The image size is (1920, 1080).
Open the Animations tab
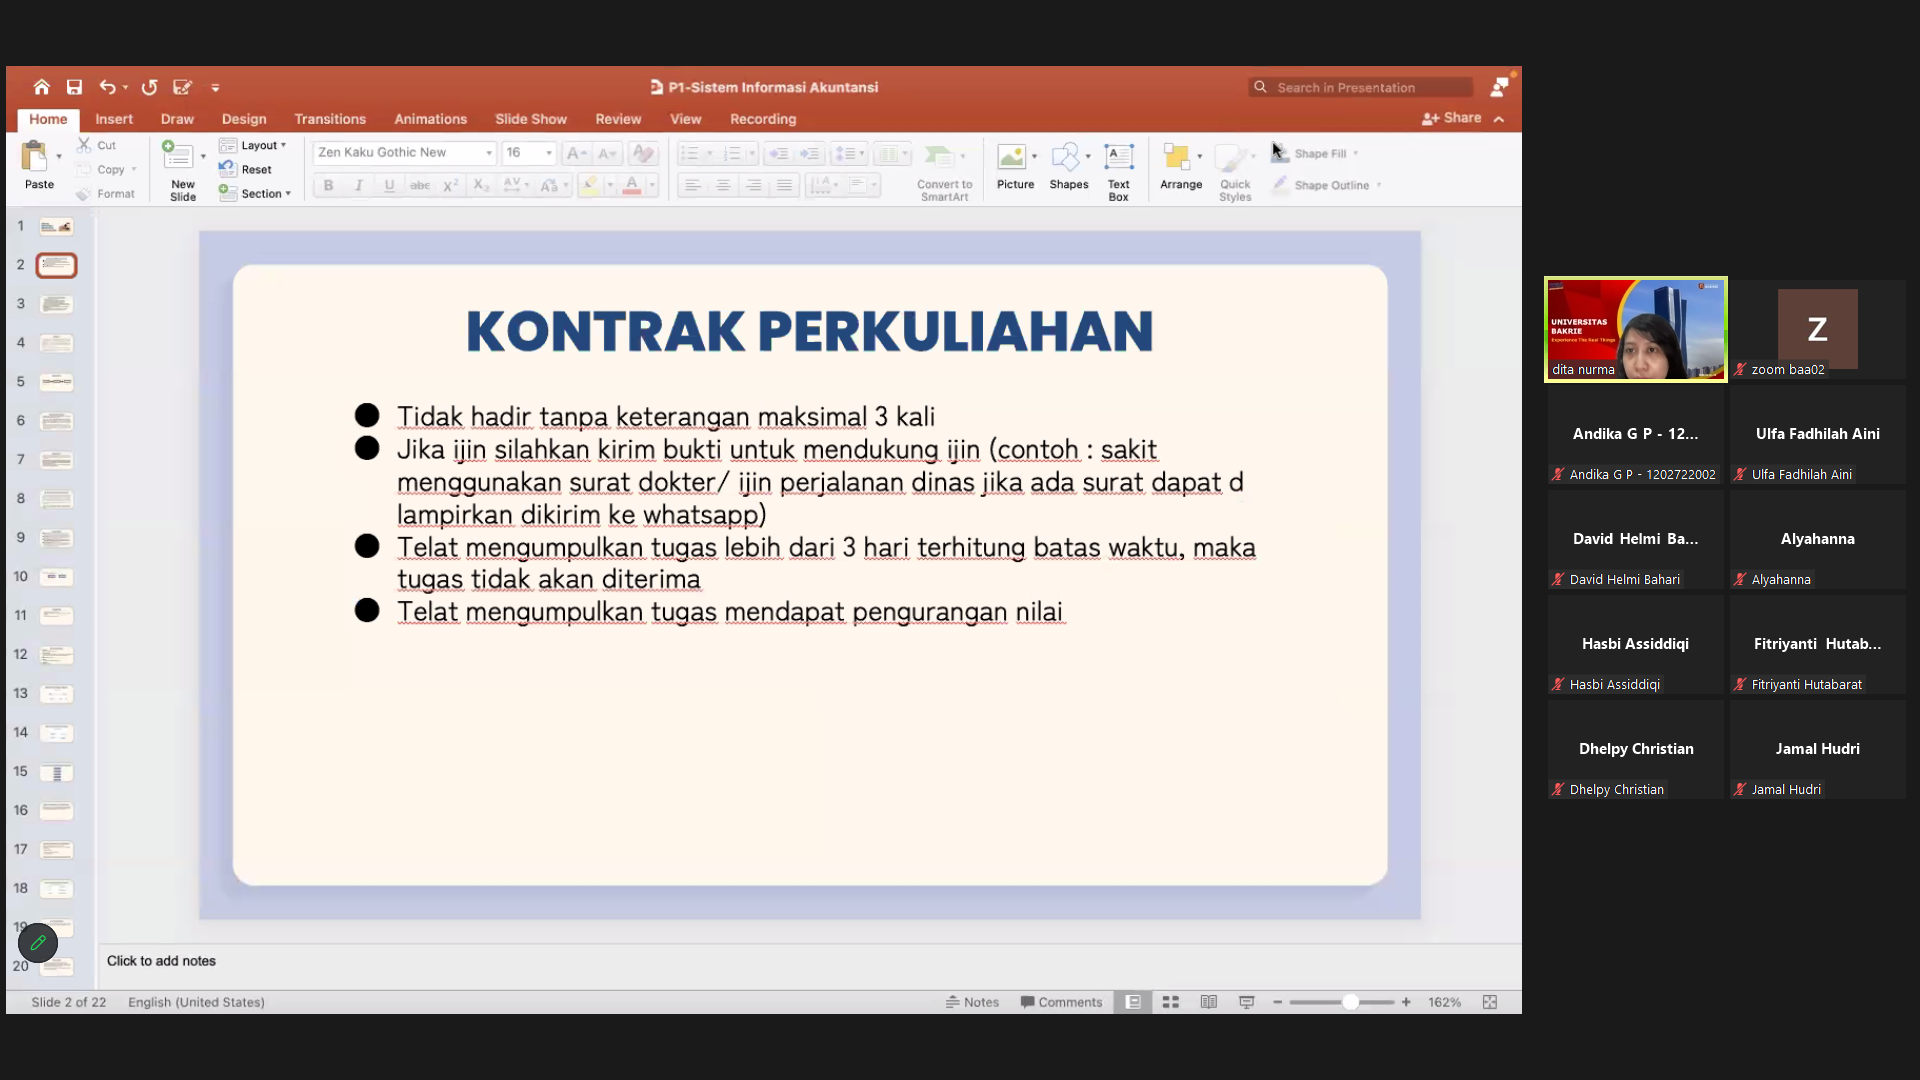(430, 119)
